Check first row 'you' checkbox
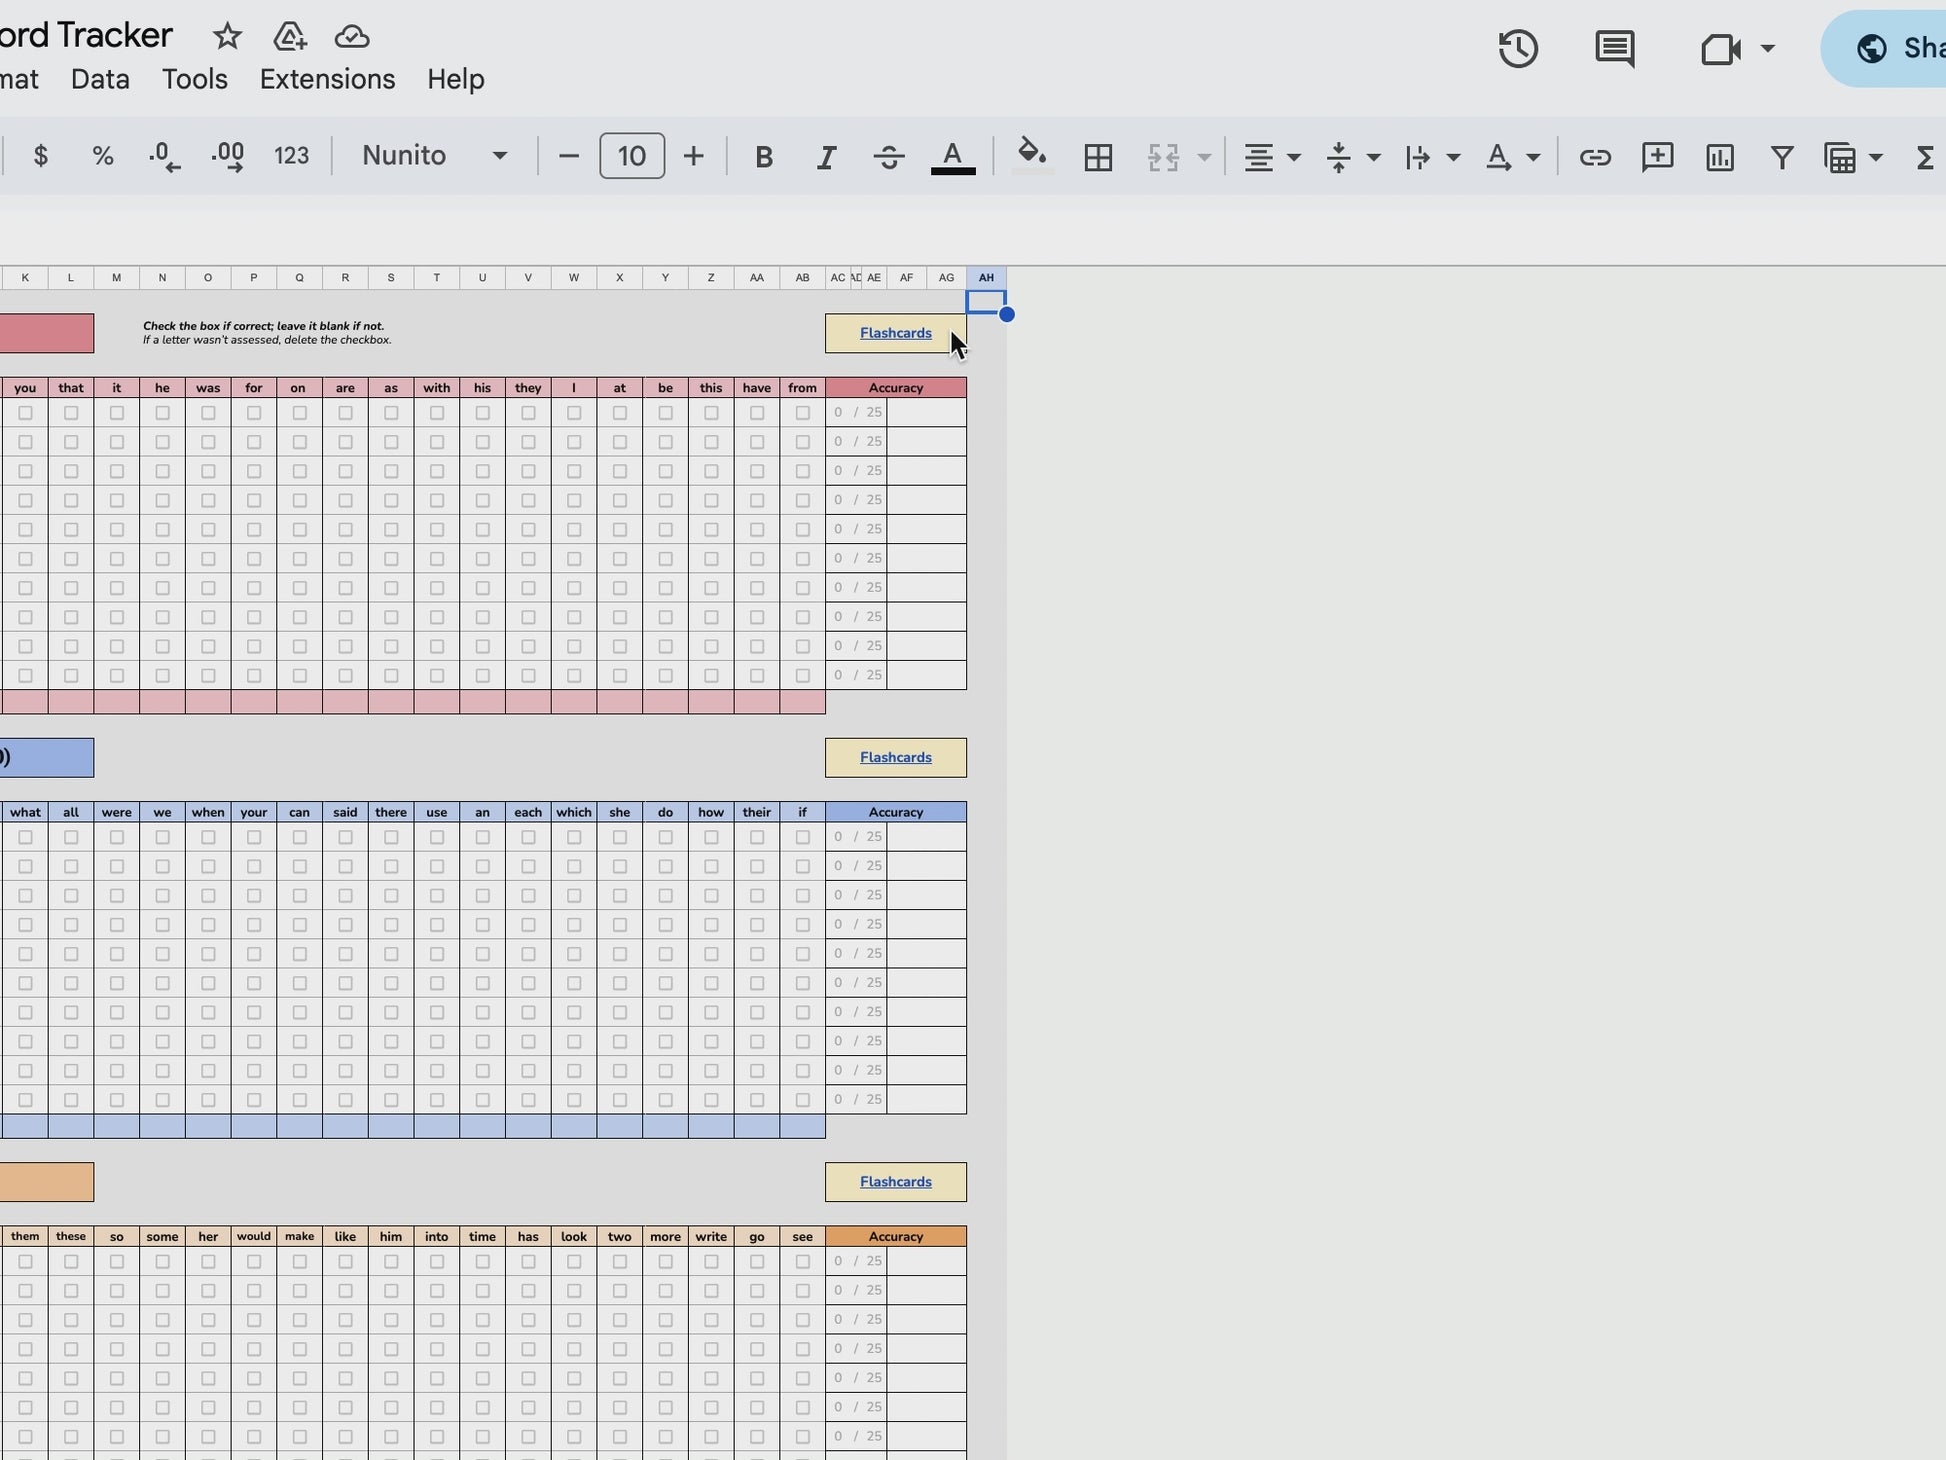Image resolution: width=1946 pixels, height=1460 pixels. point(25,413)
